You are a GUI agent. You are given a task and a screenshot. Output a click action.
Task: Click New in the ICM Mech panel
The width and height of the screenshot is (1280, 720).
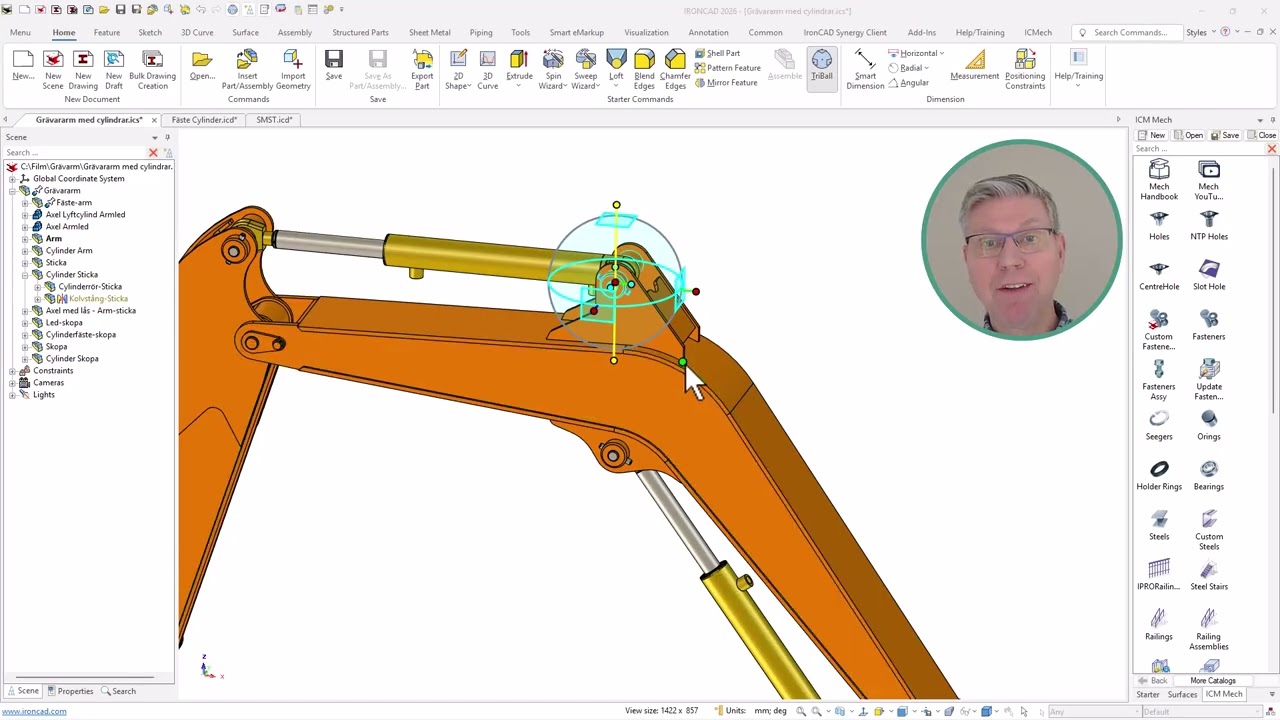click(x=1152, y=135)
